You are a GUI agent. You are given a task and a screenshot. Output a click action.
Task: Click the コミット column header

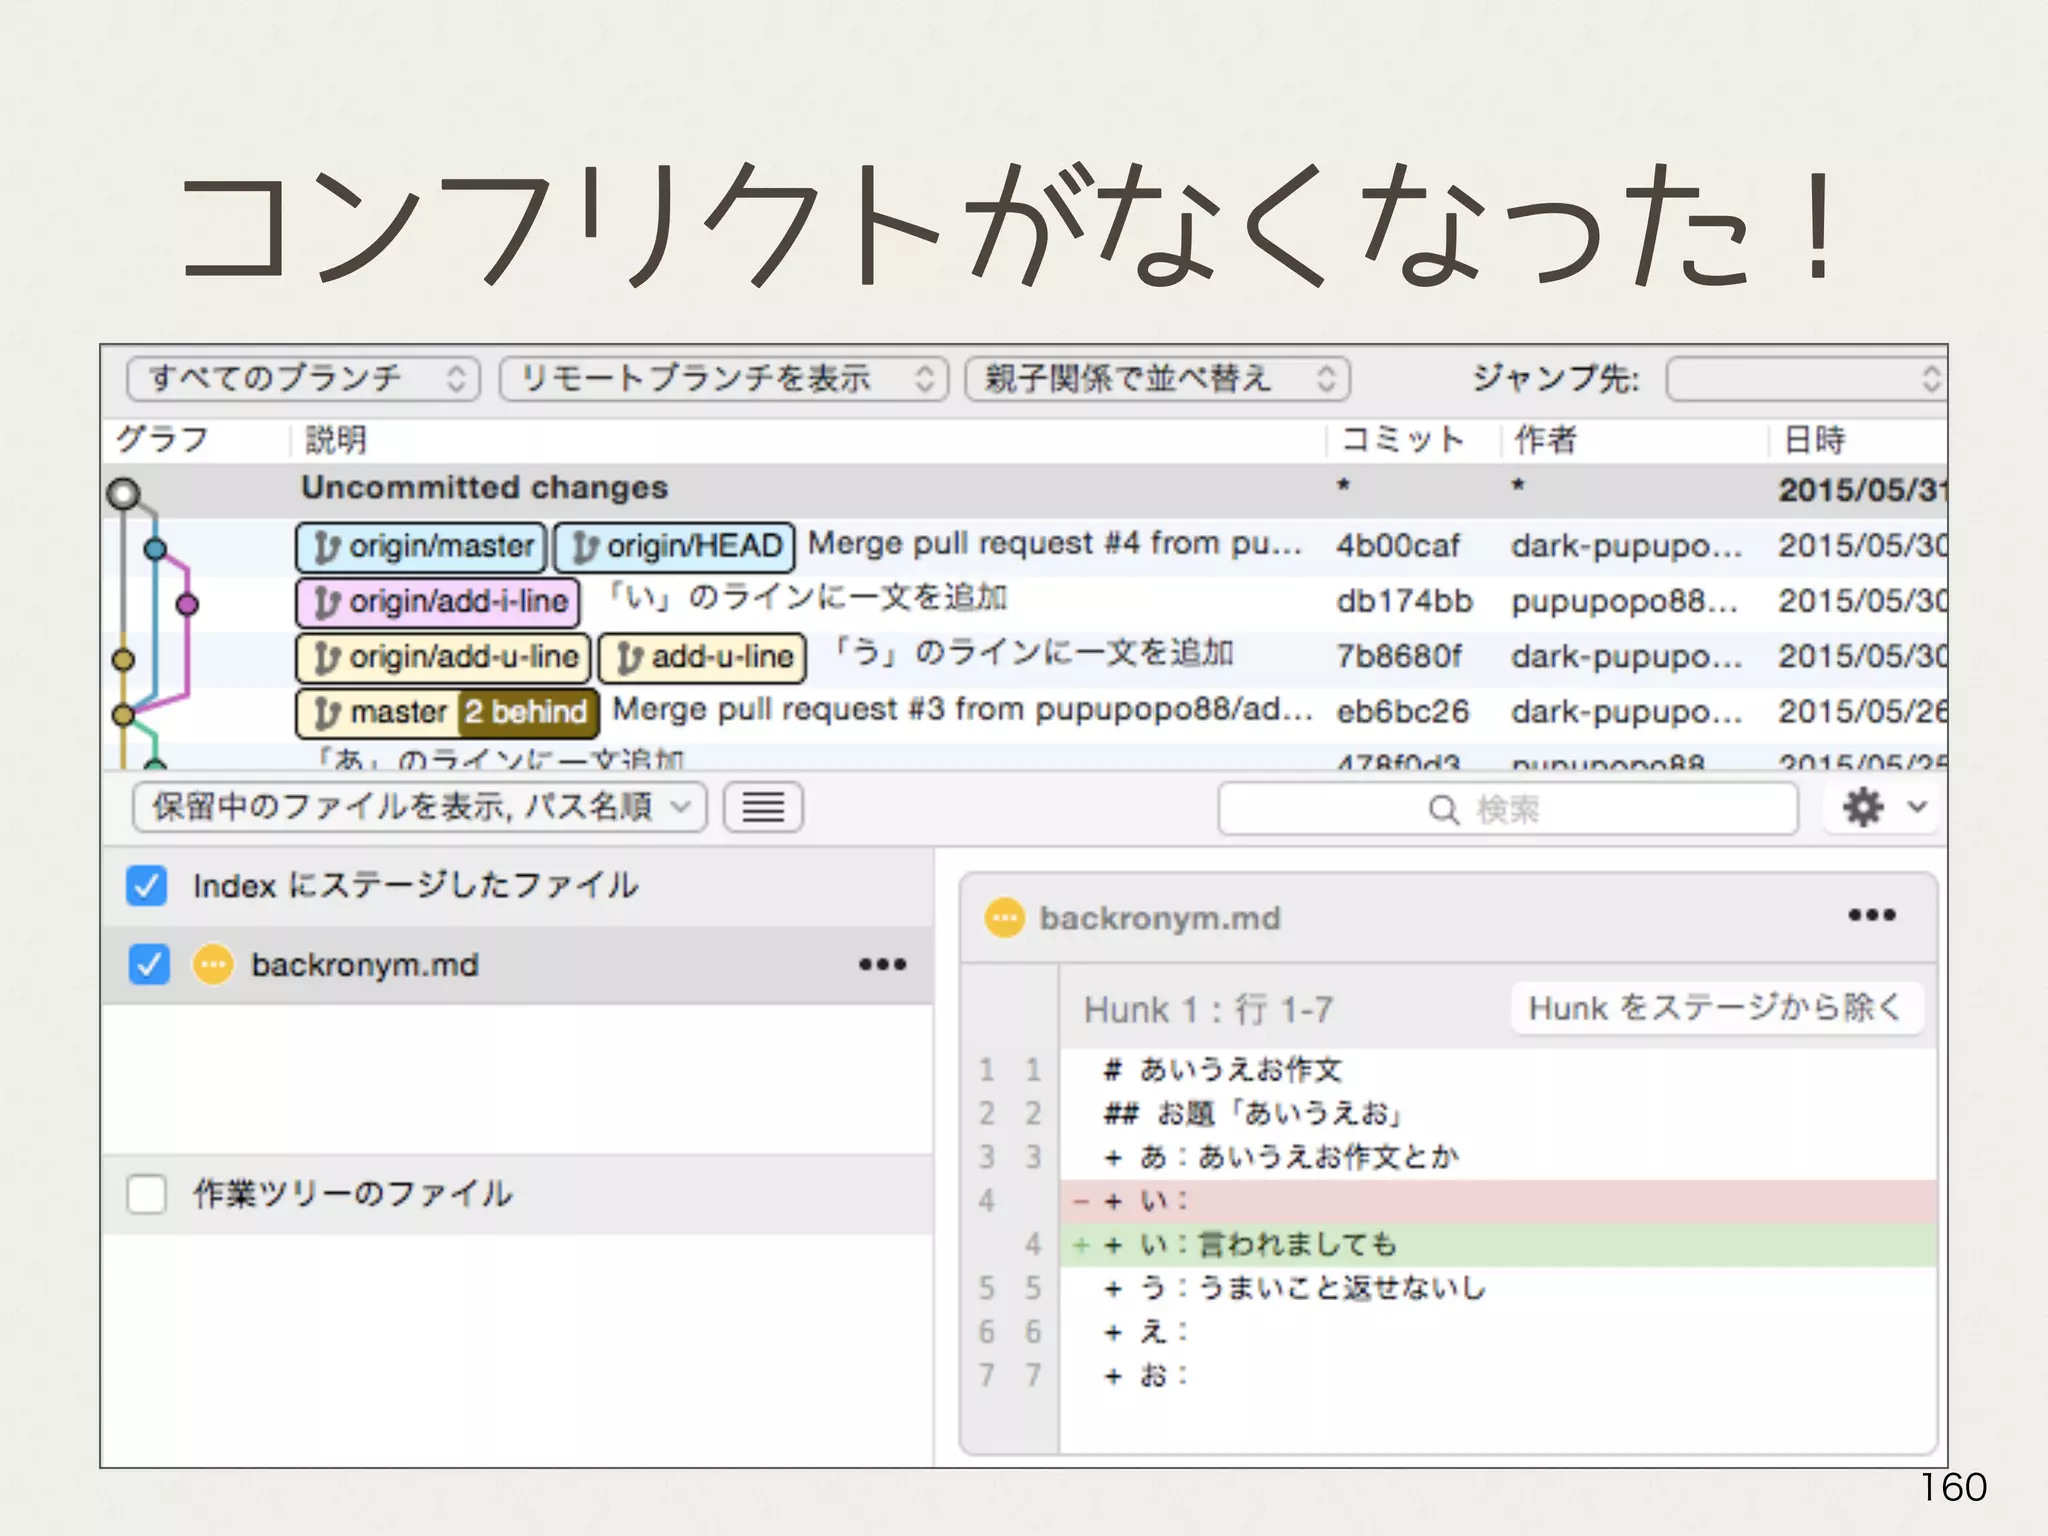pos(1402,439)
